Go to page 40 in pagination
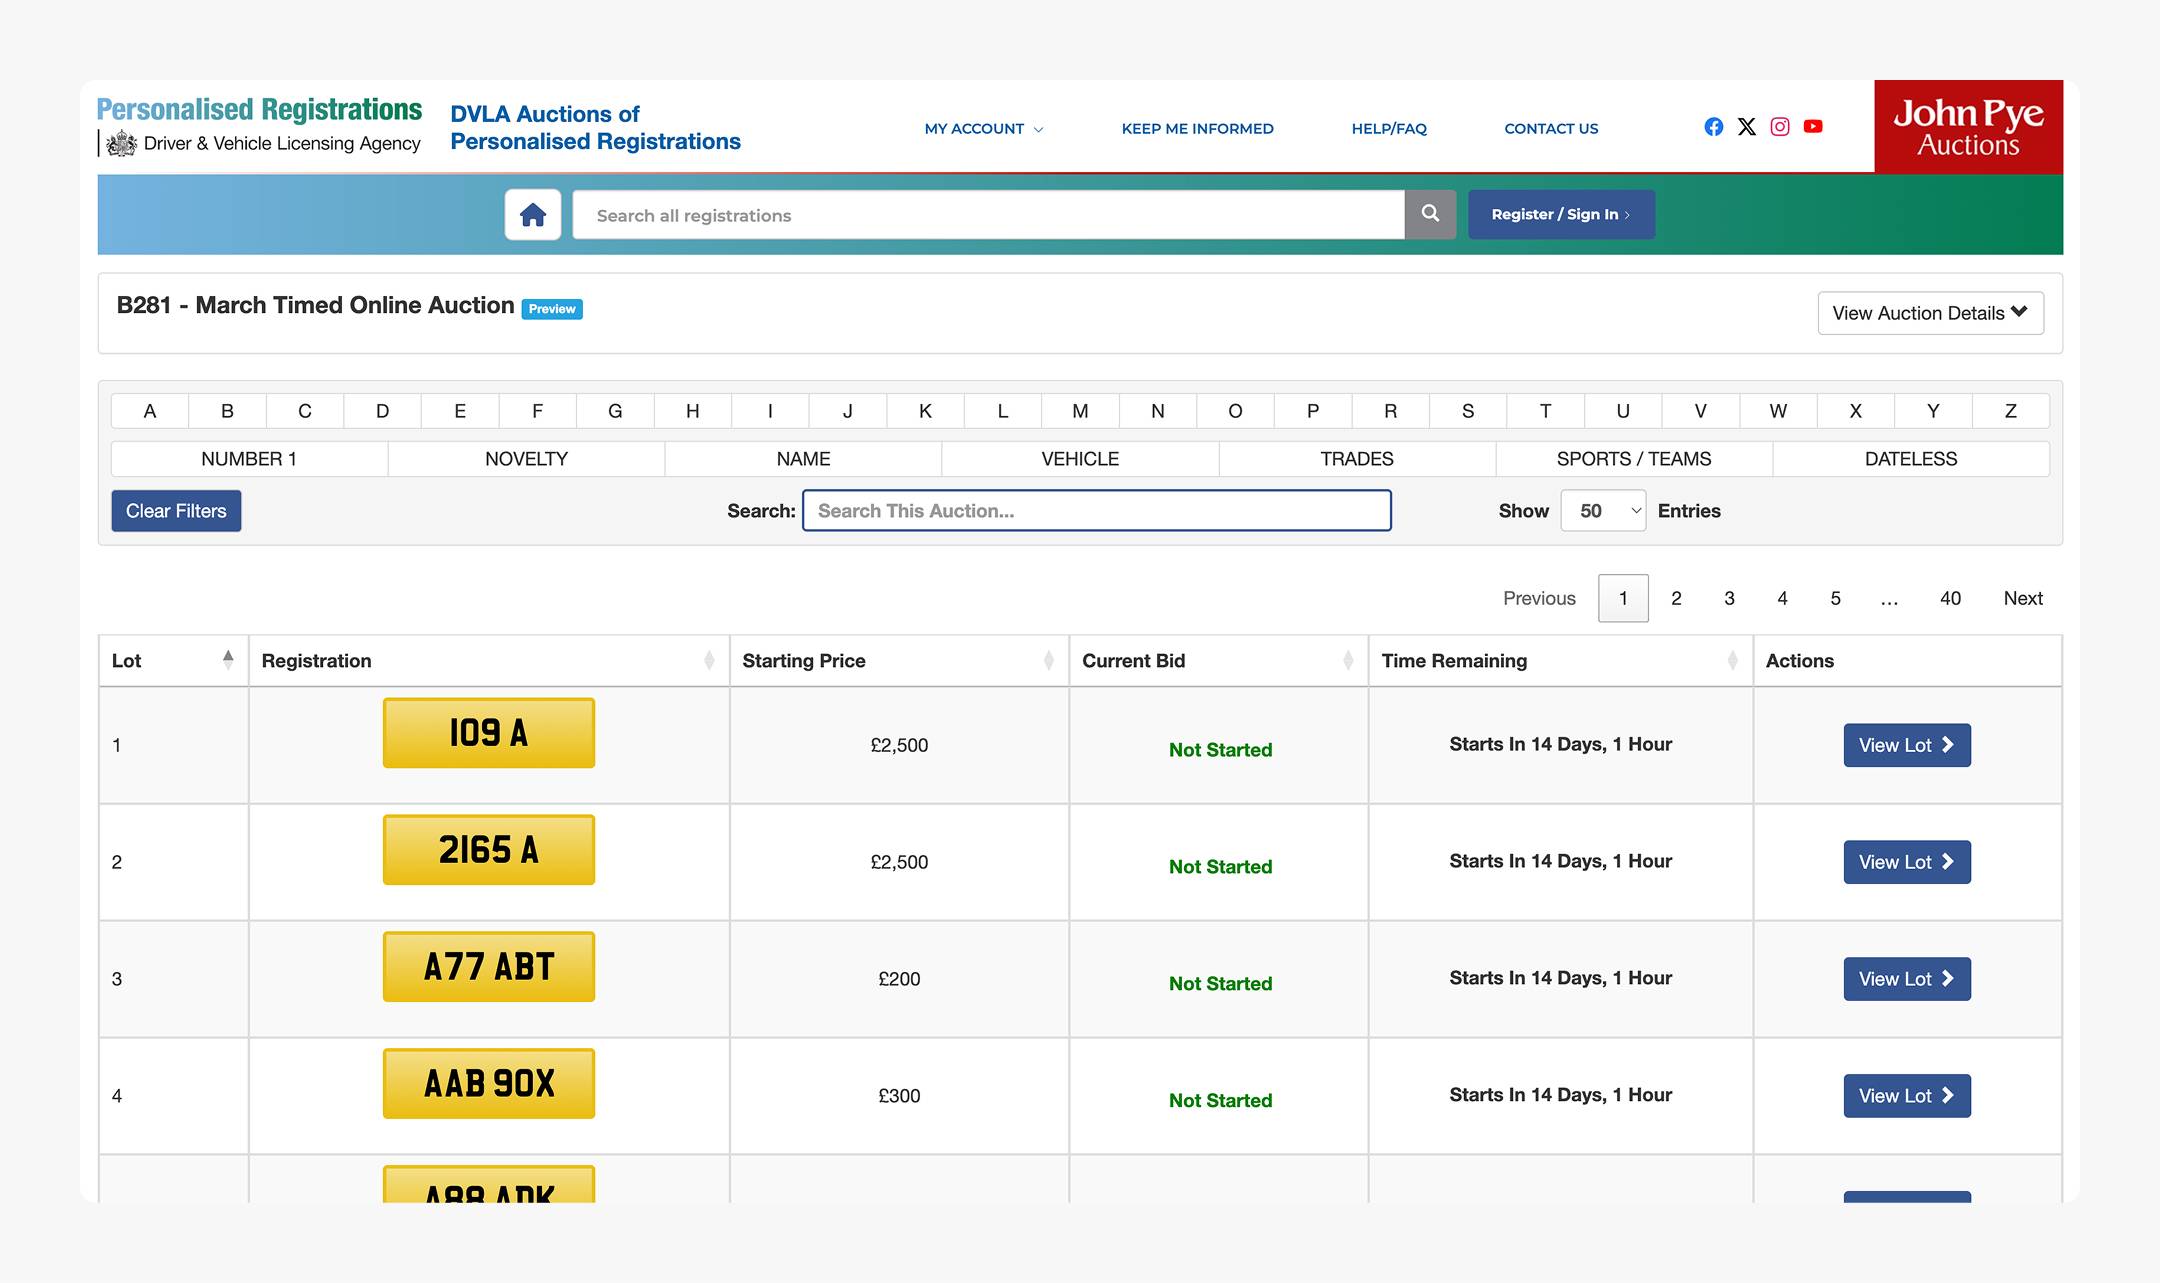Image resolution: width=2160 pixels, height=1283 pixels. point(1949,598)
